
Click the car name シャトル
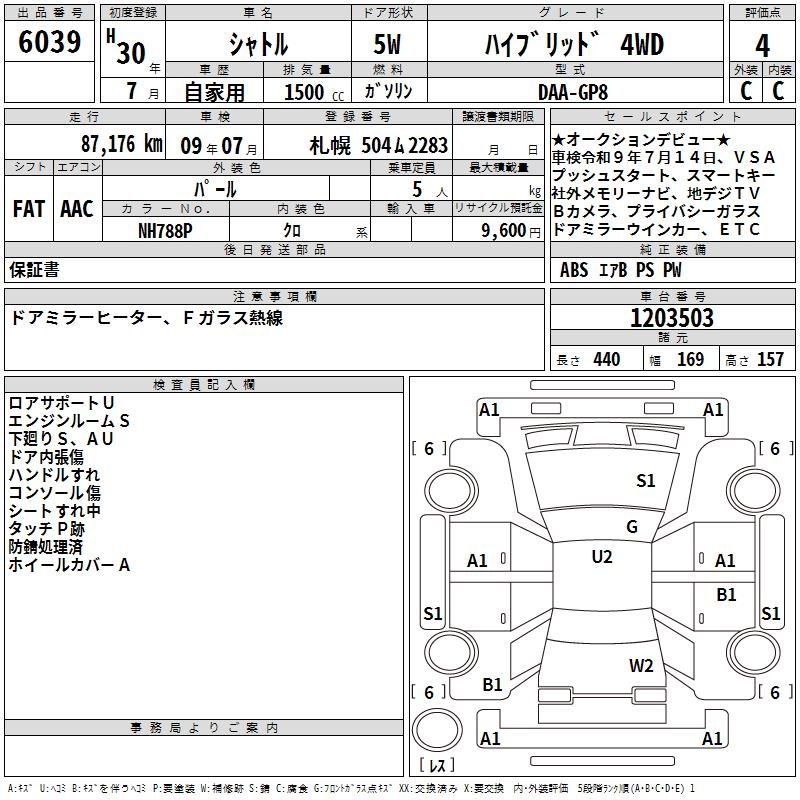[x=258, y=45]
